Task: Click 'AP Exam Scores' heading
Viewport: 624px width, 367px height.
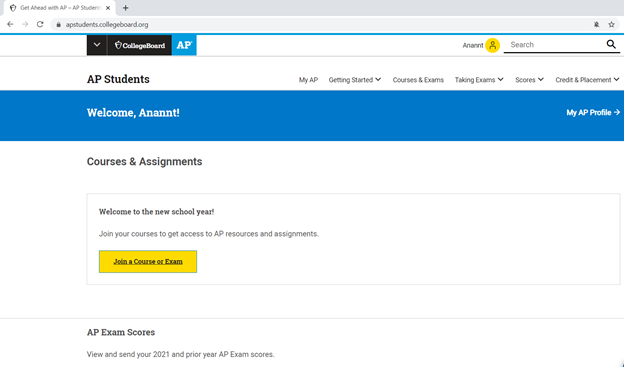Action: pyautogui.click(x=121, y=332)
